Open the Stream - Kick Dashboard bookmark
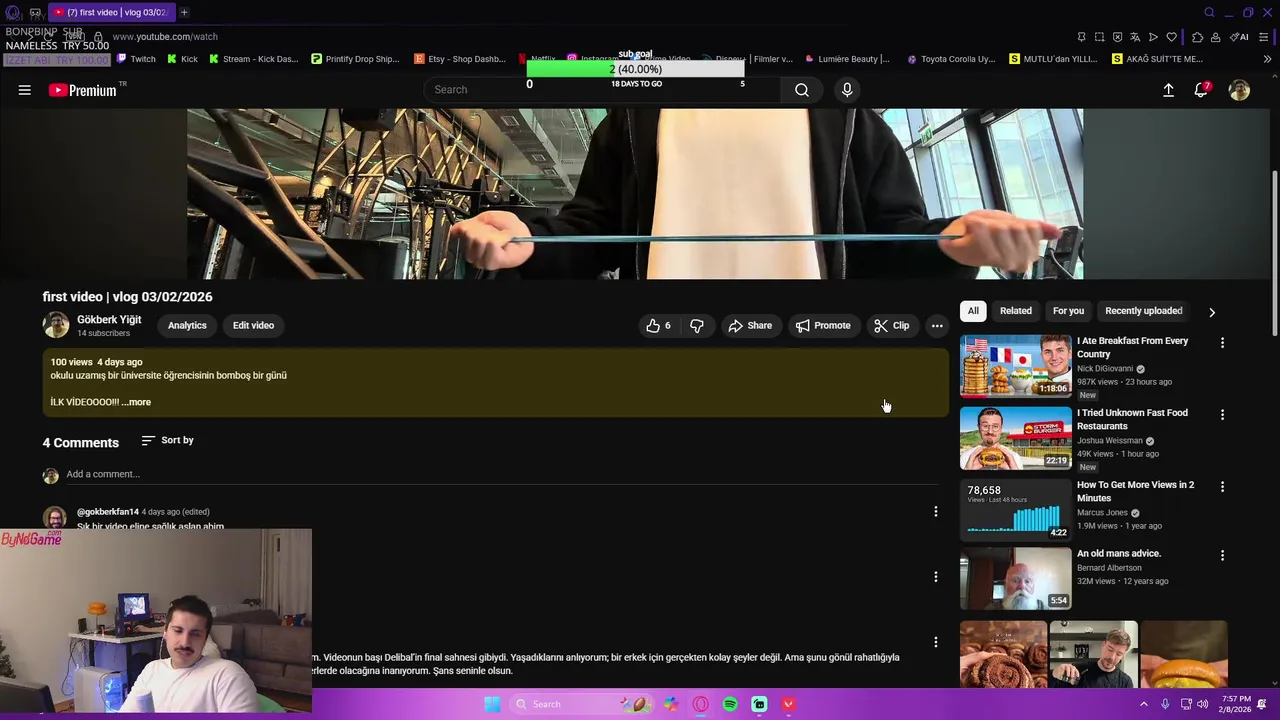 pos(253,59)
